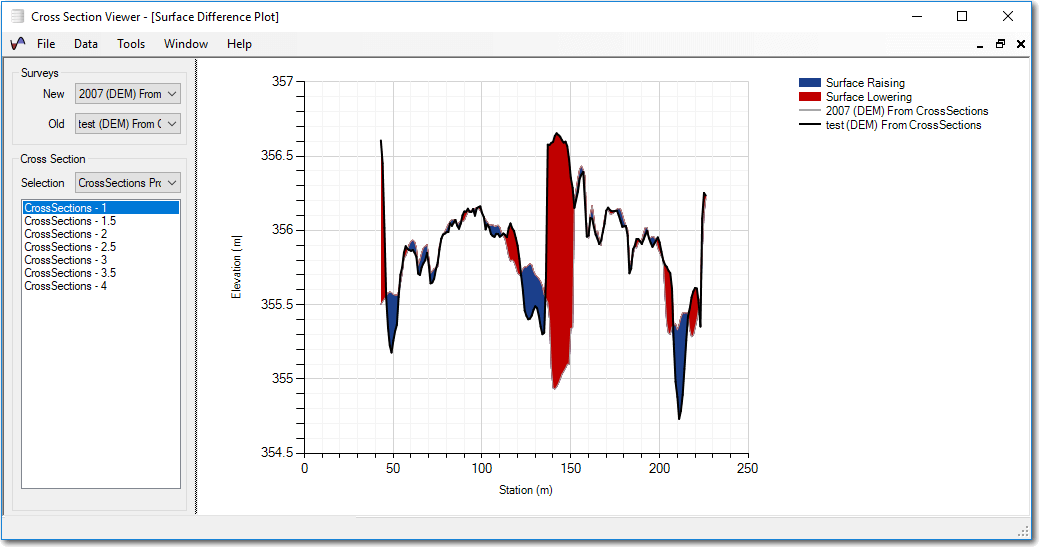
Task: Click the Cross Section Viewer title bar icon
Action: point(17,17)
